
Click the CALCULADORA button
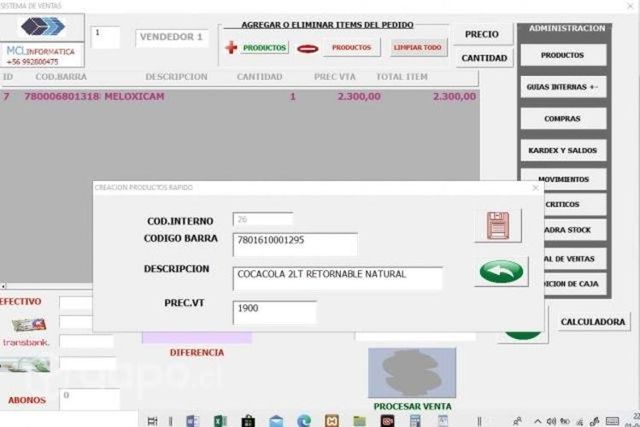[x=593, y=322]
